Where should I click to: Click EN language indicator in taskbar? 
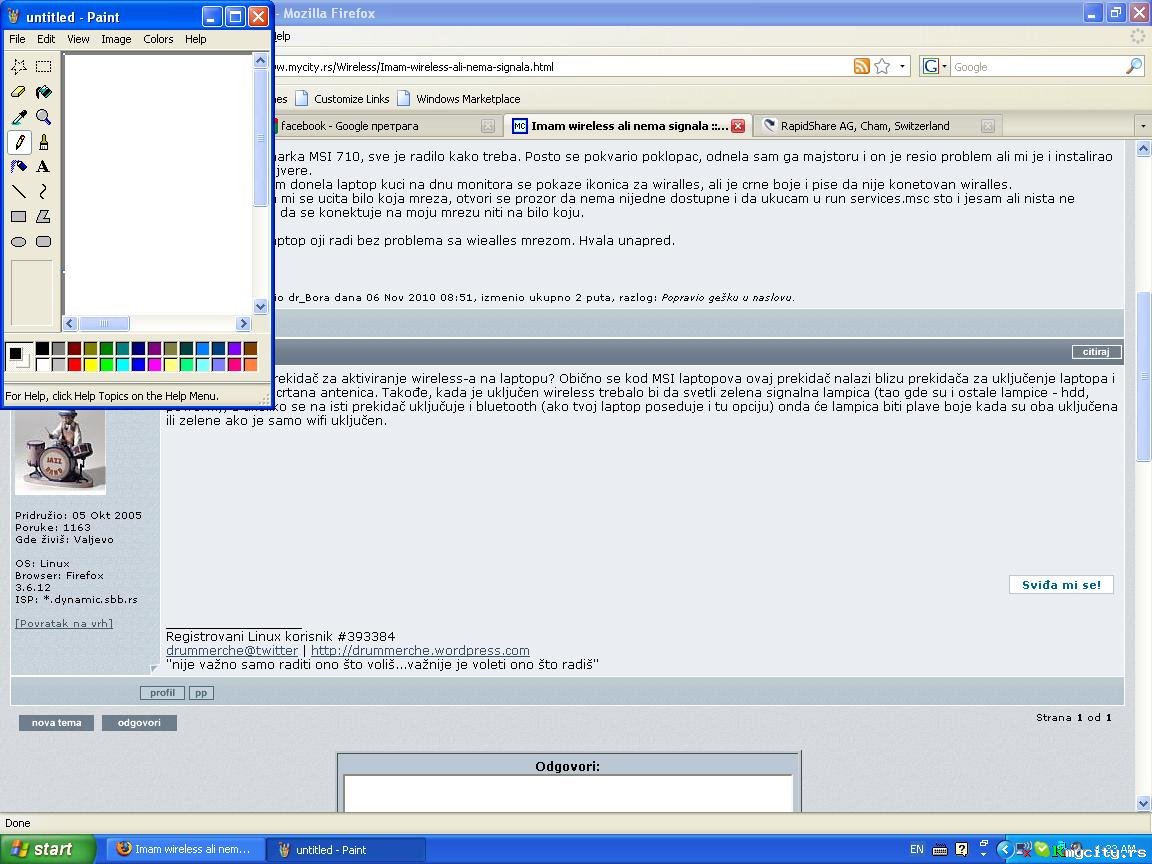(917, 849)
